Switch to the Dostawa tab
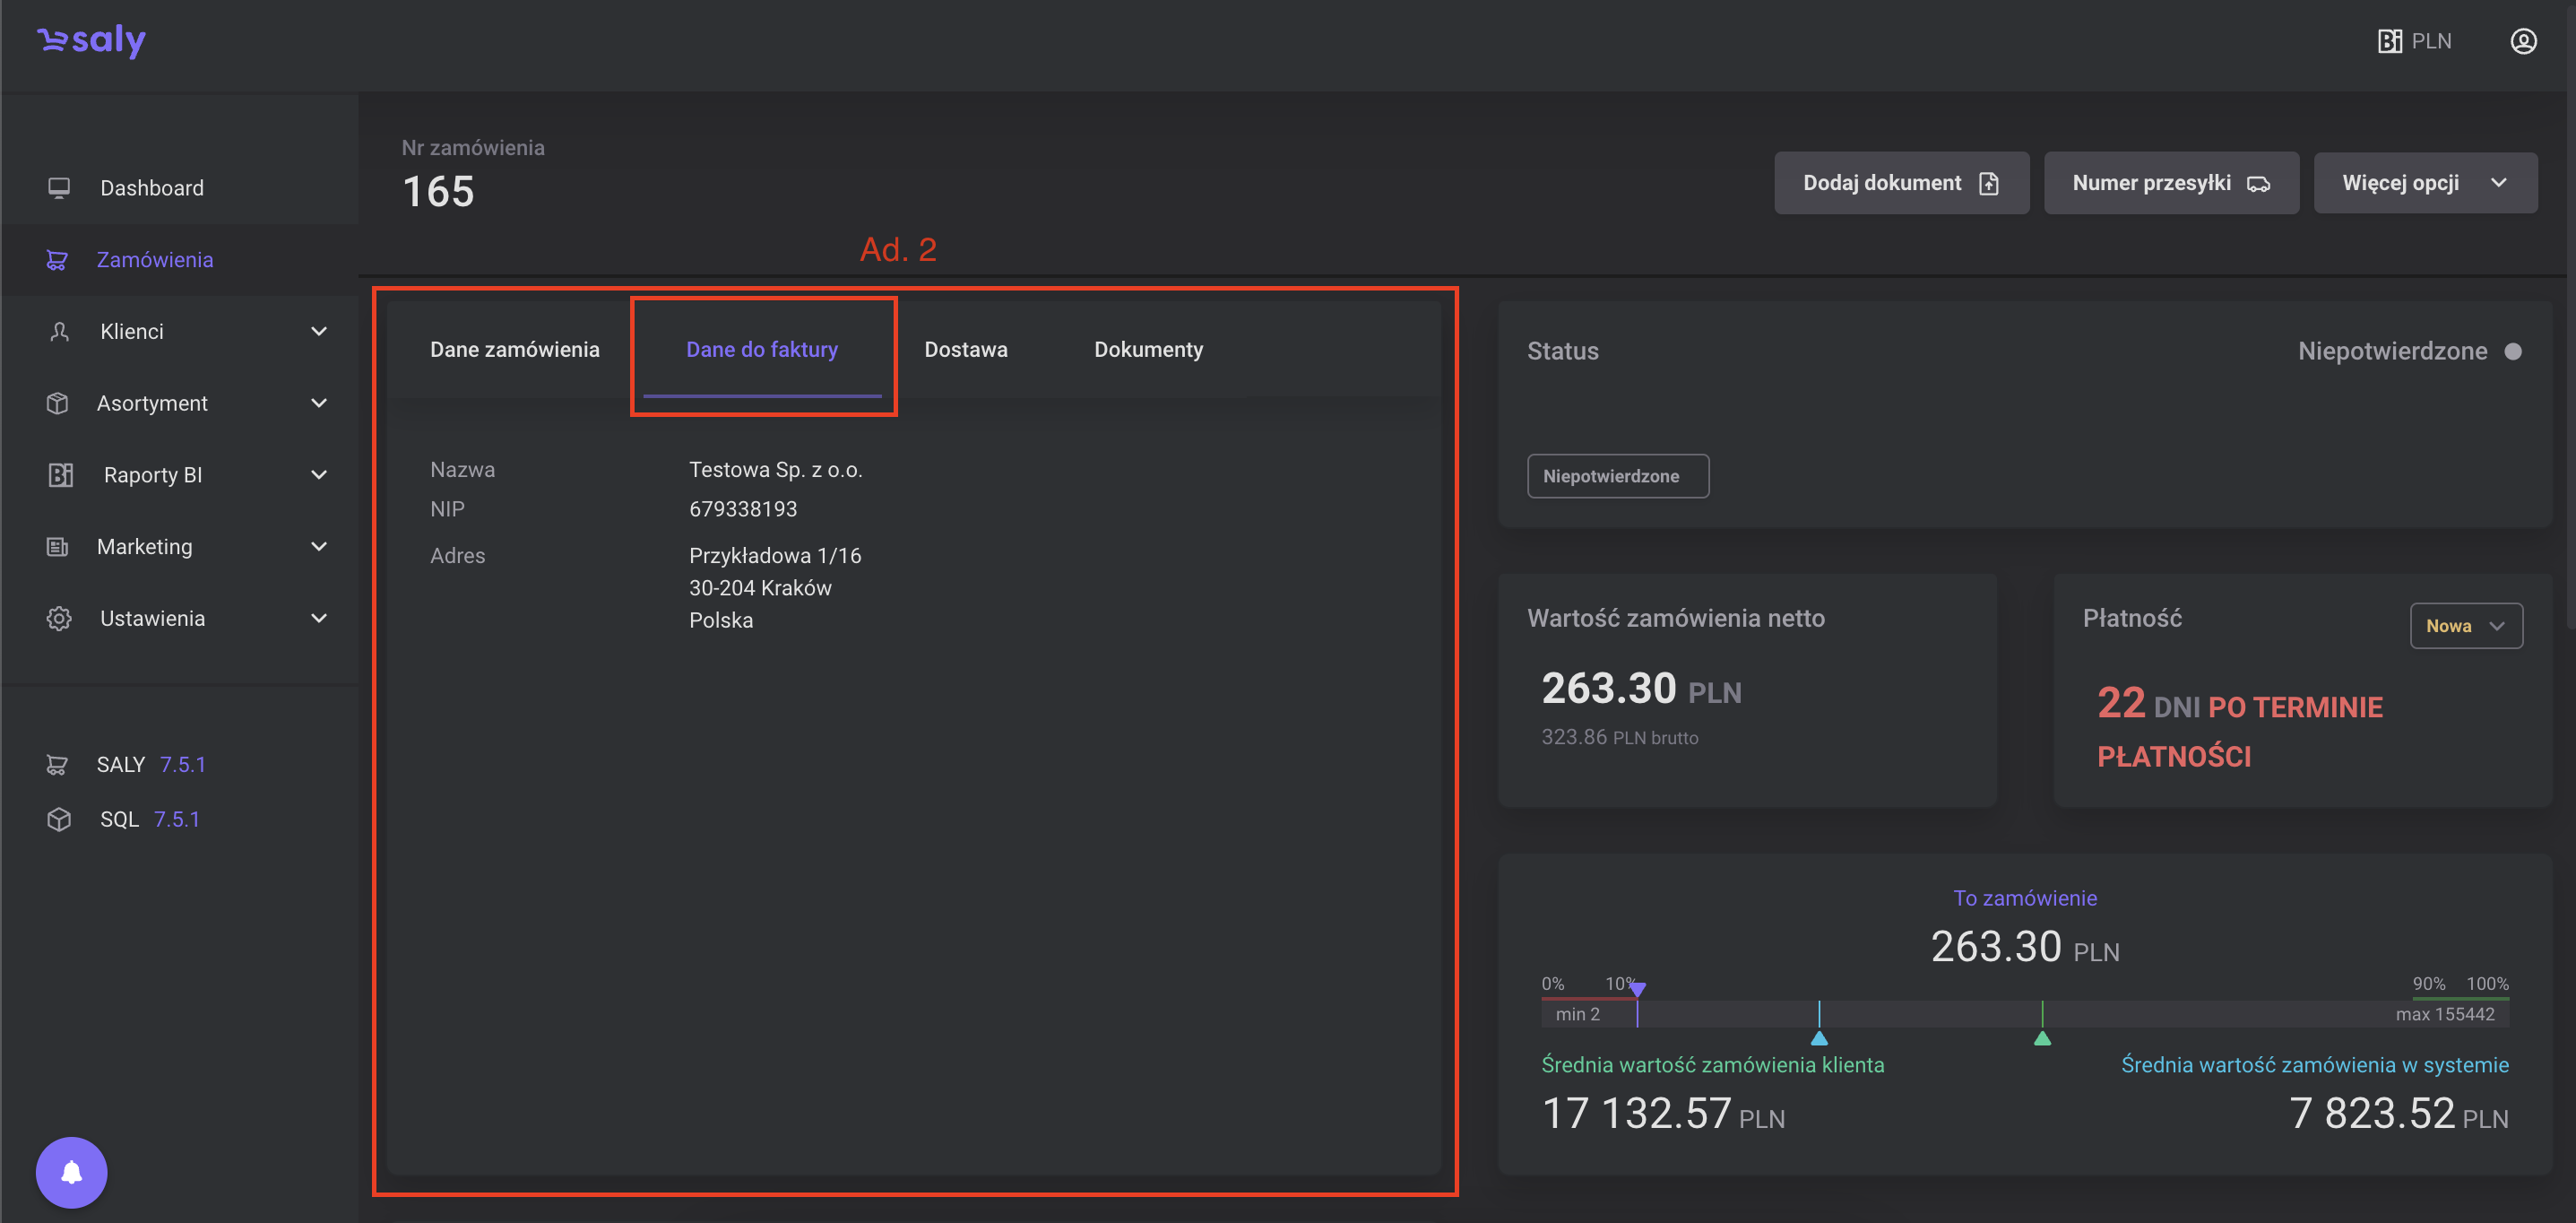The width and height of the screenshot is (2576, 1223). [x=965, y=349]
